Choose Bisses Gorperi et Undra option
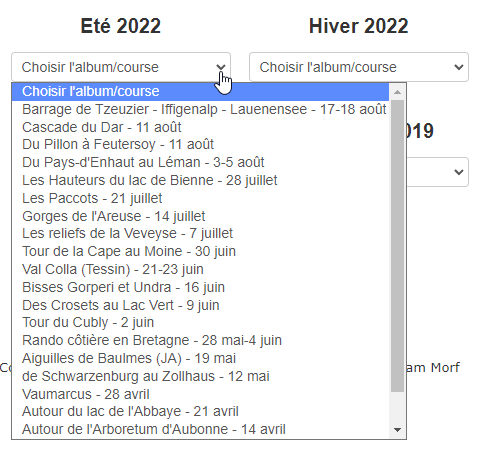This screenshot has height=468, width=485. (200, 288)
